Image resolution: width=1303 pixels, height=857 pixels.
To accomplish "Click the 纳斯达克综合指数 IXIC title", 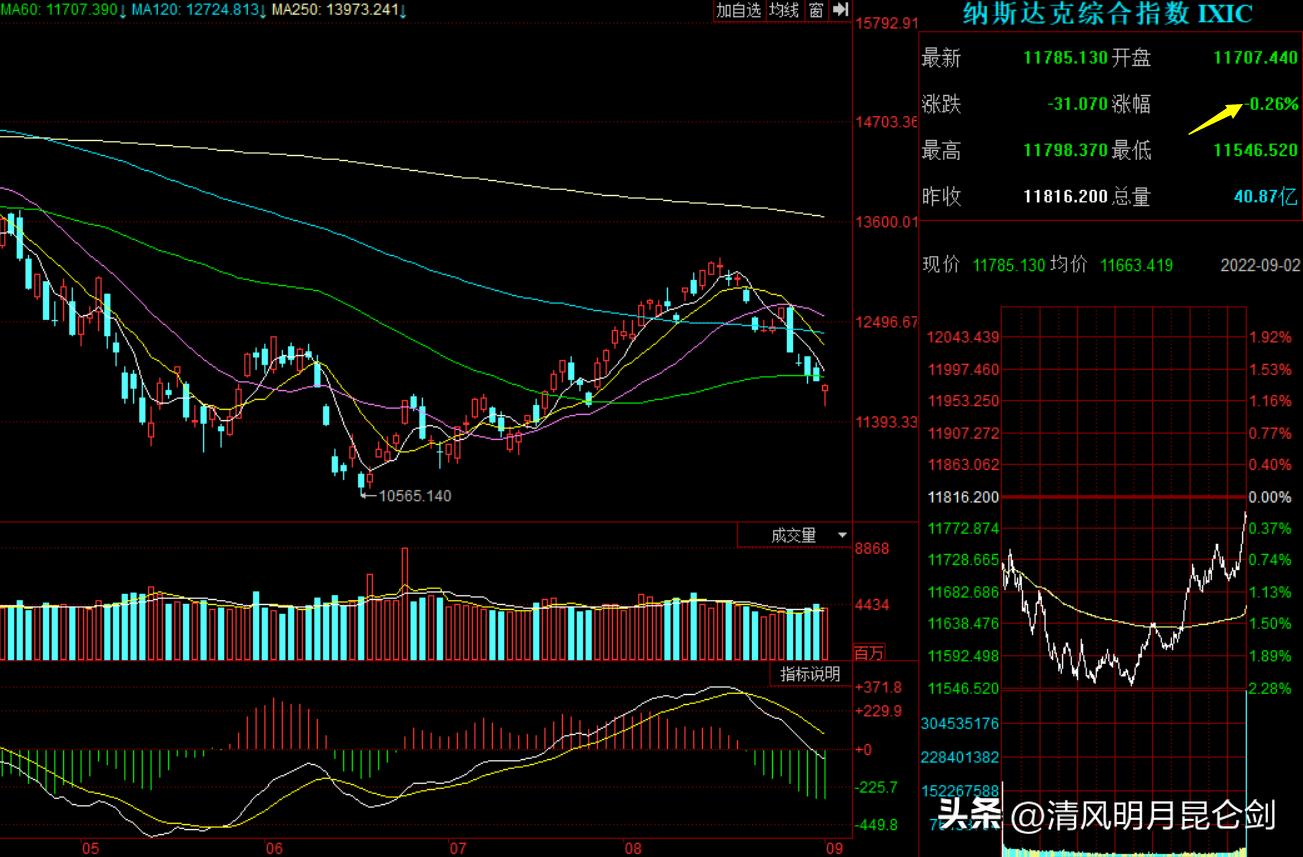I will (x=1107, y=14).
